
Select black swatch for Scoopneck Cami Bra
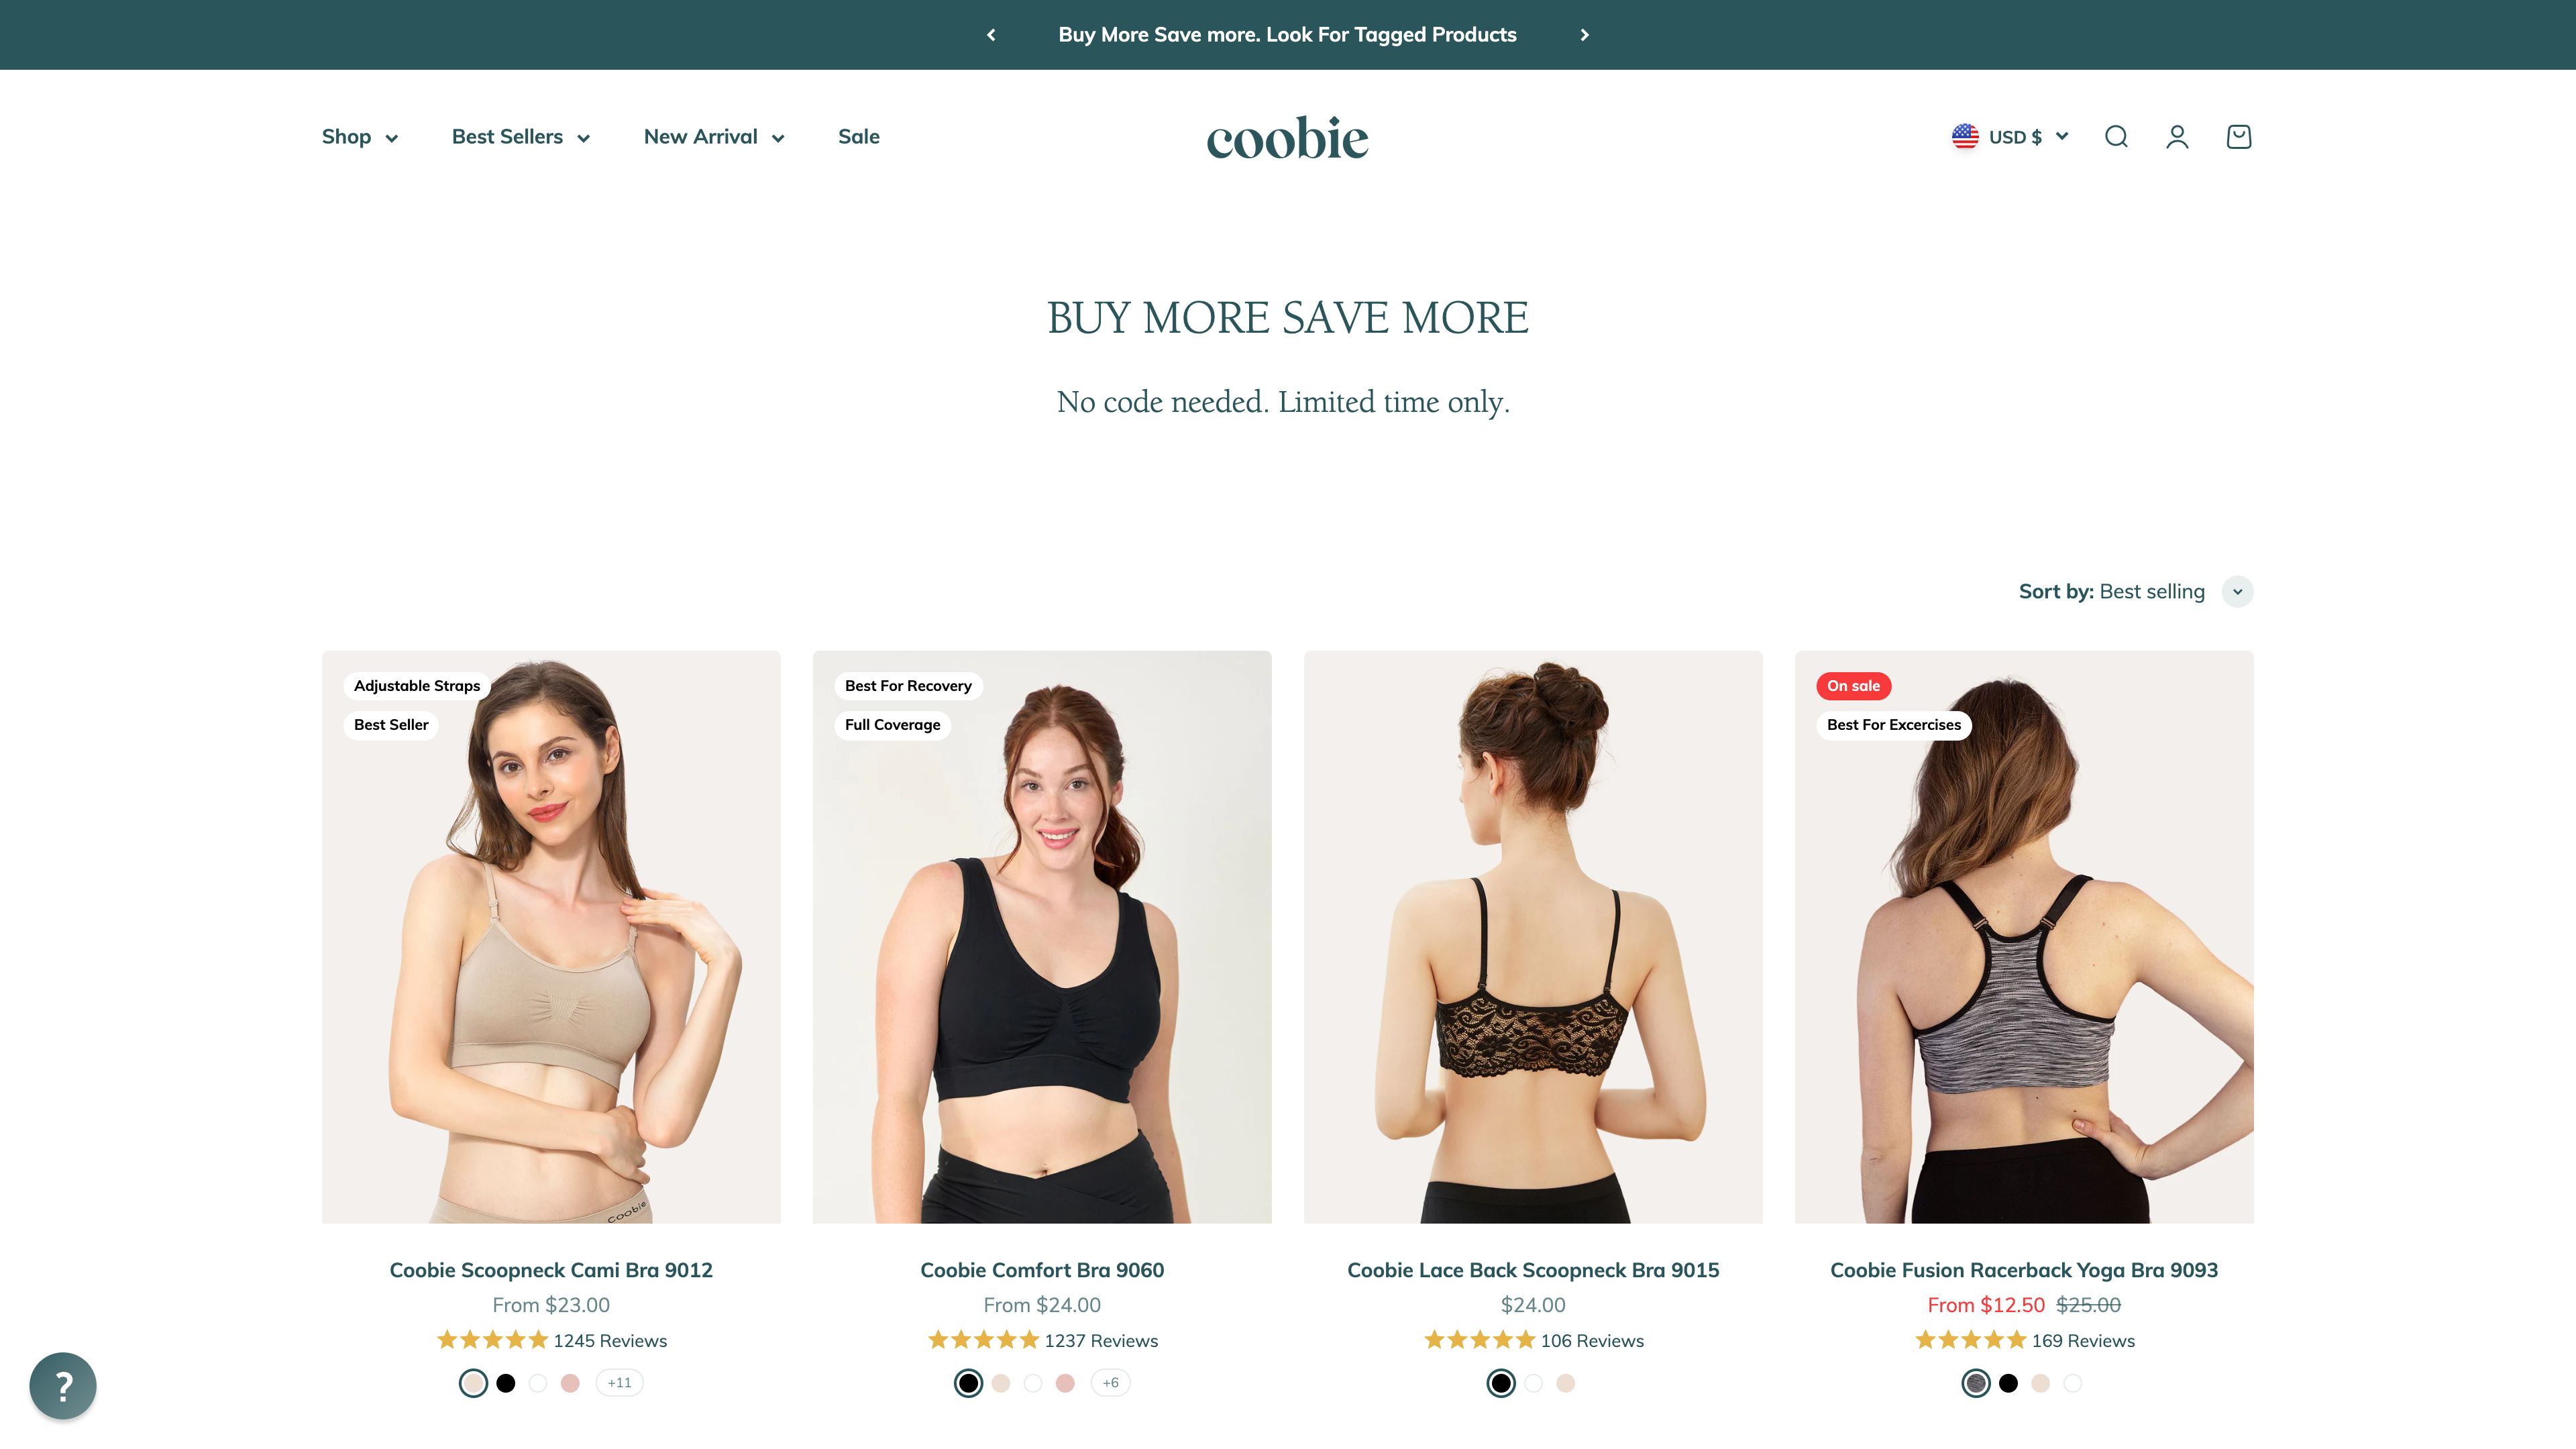click(x=506, y=1383)
